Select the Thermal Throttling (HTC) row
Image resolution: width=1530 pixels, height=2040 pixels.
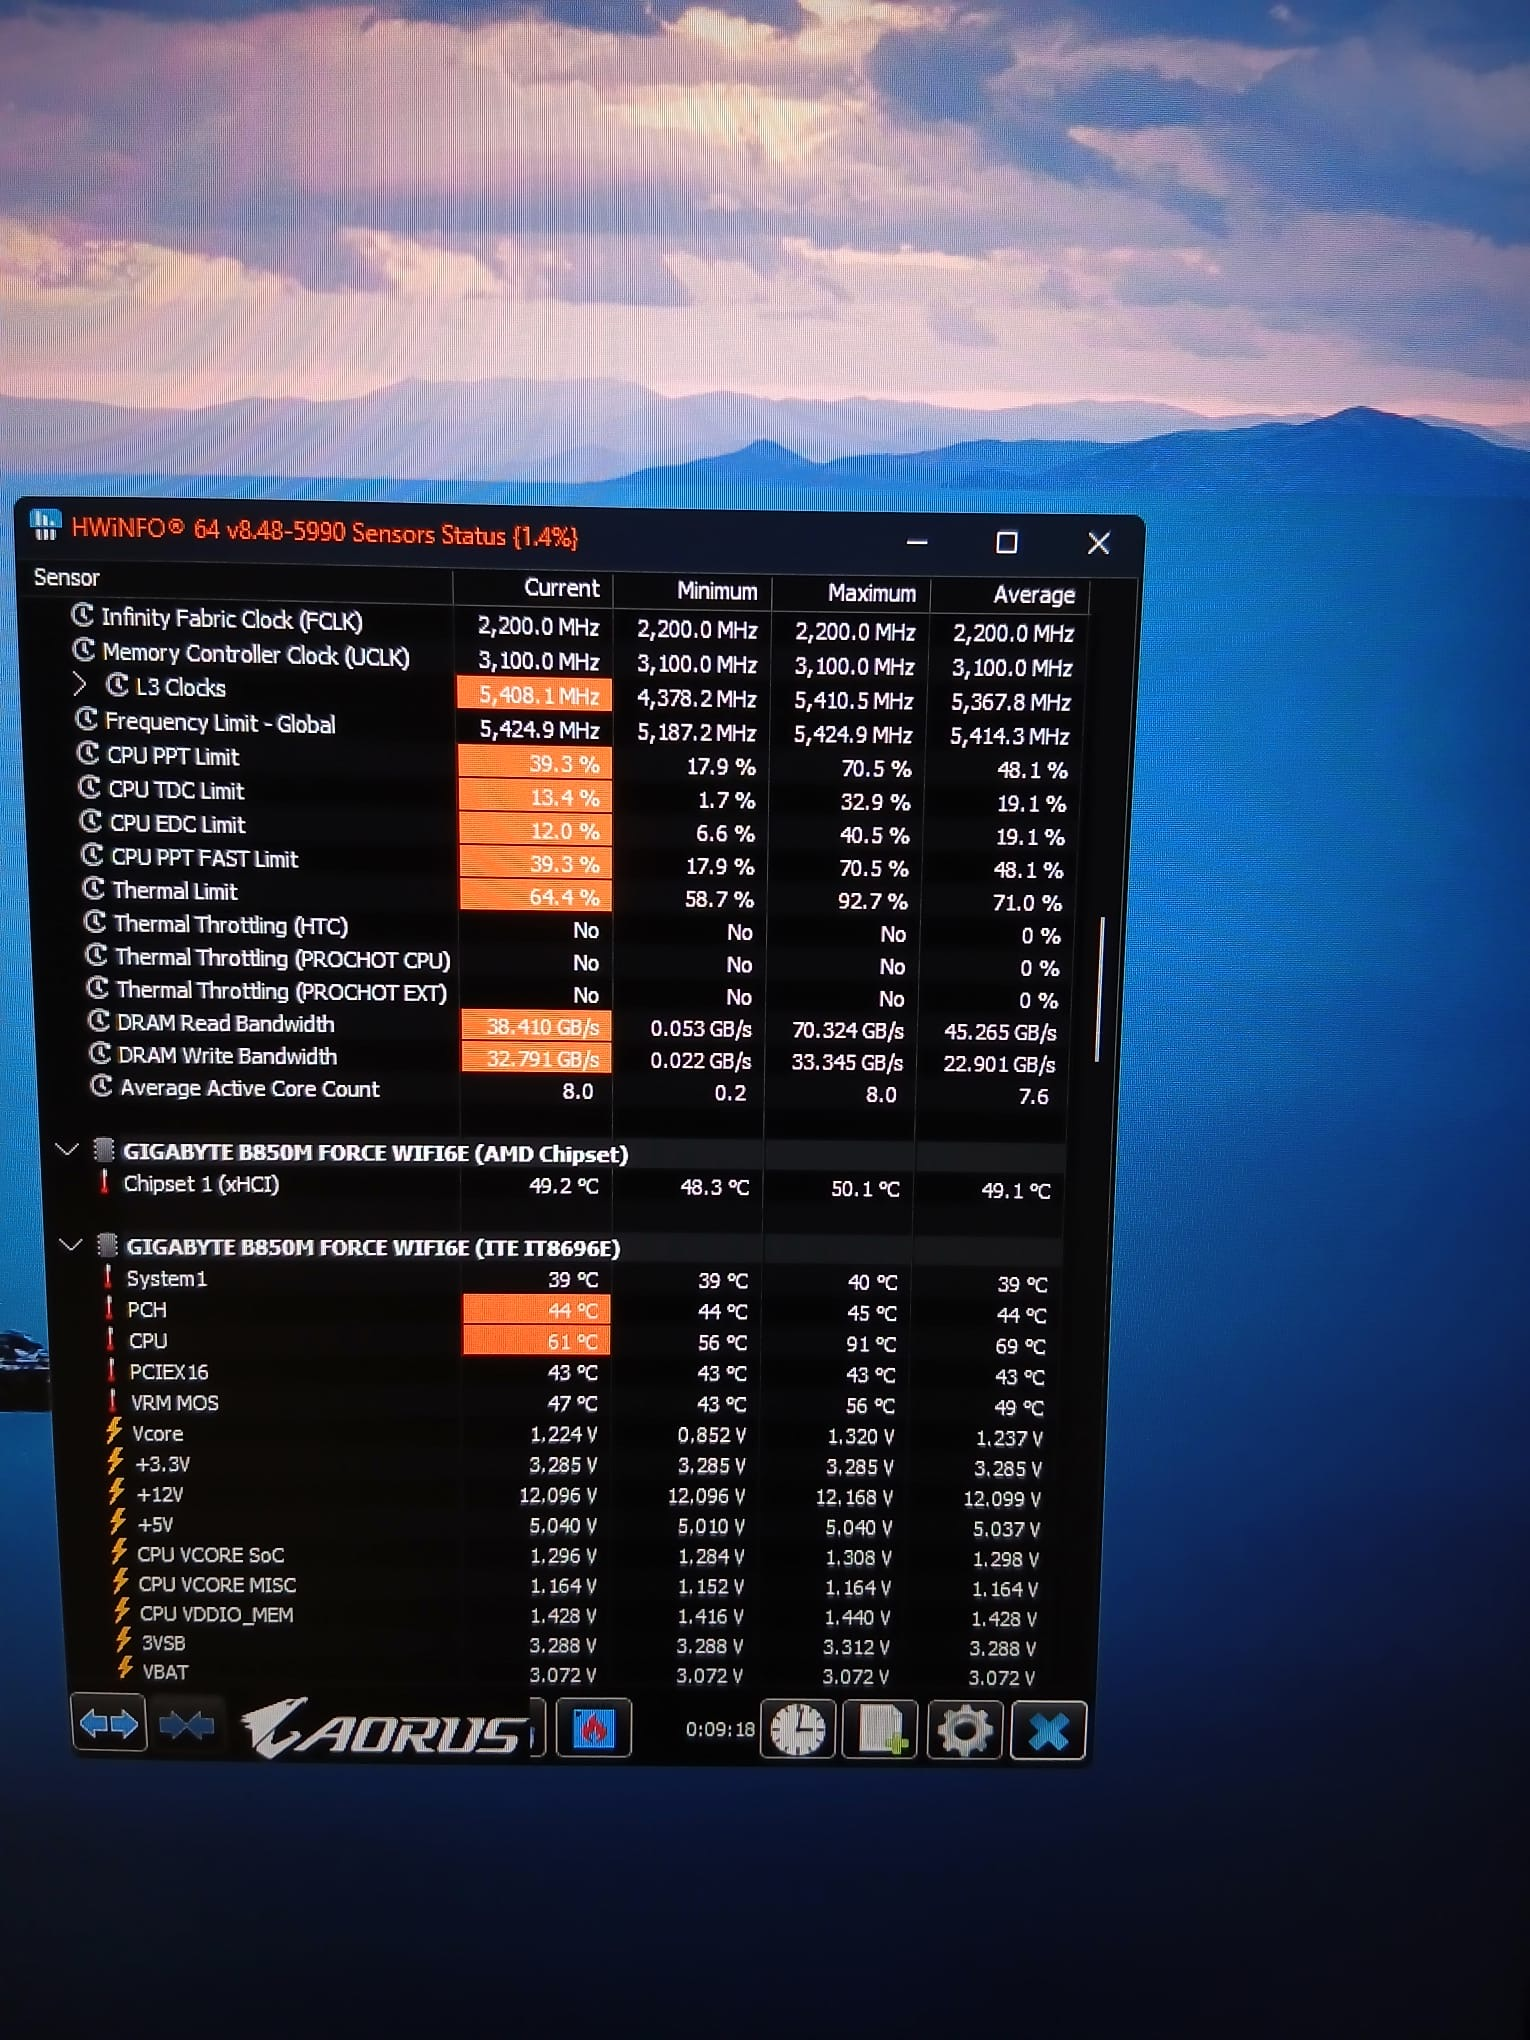tap(573, 929)
